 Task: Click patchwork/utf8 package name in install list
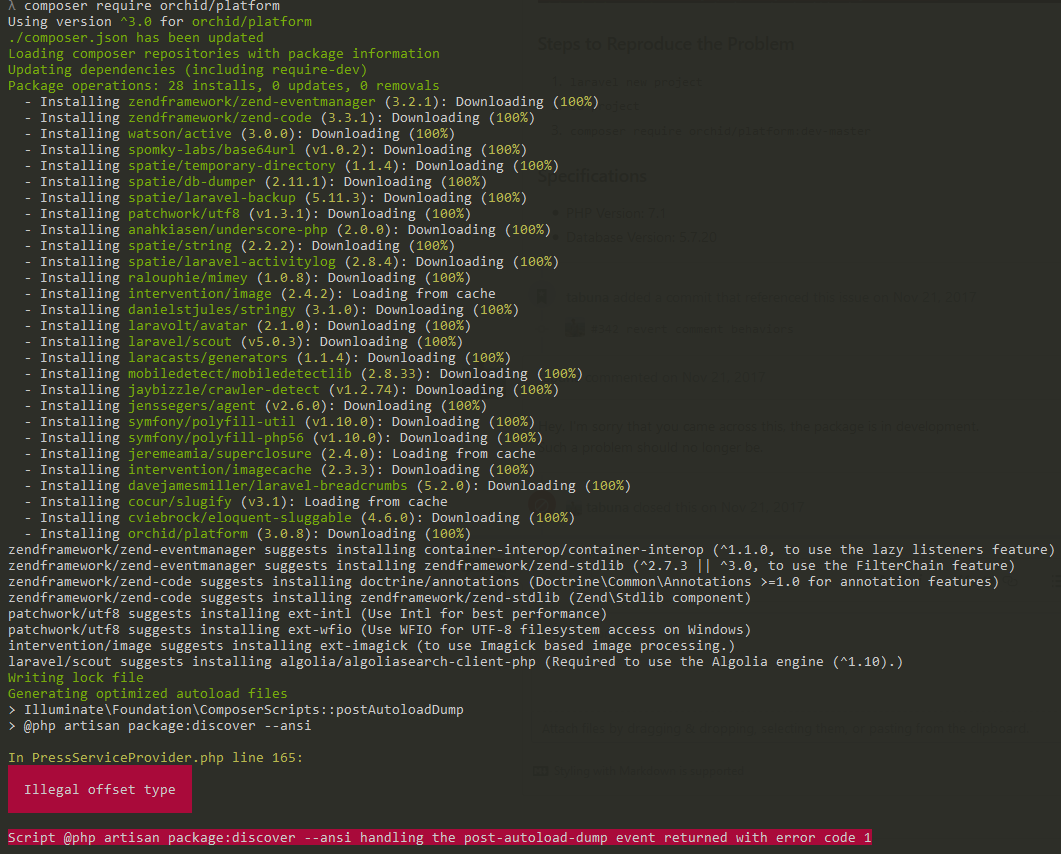[184, 214]
